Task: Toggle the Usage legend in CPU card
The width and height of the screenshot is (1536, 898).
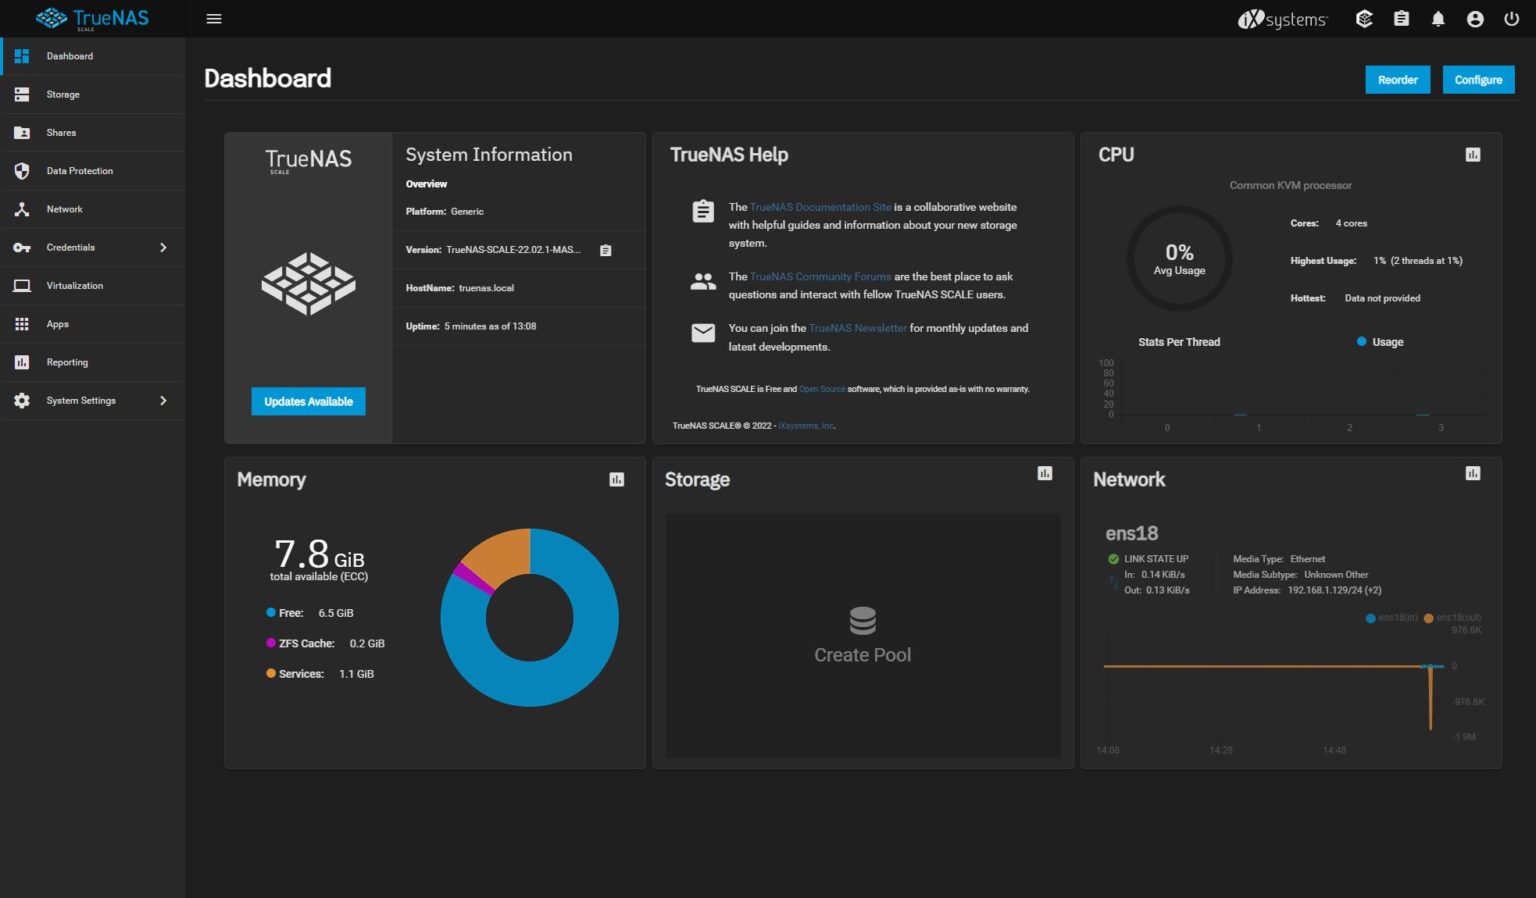Action: click(x=1380, y=341)
